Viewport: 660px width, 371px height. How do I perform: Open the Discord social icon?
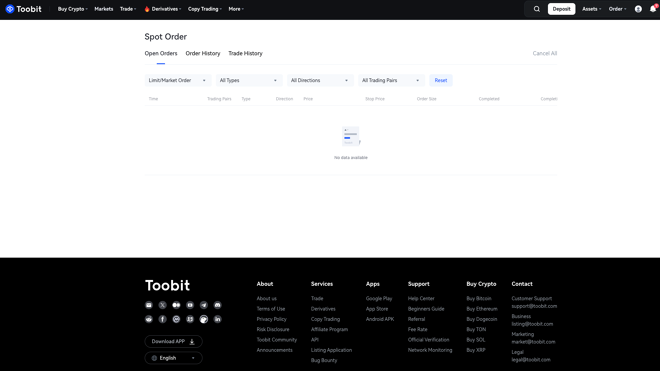(x=218, y=305)
